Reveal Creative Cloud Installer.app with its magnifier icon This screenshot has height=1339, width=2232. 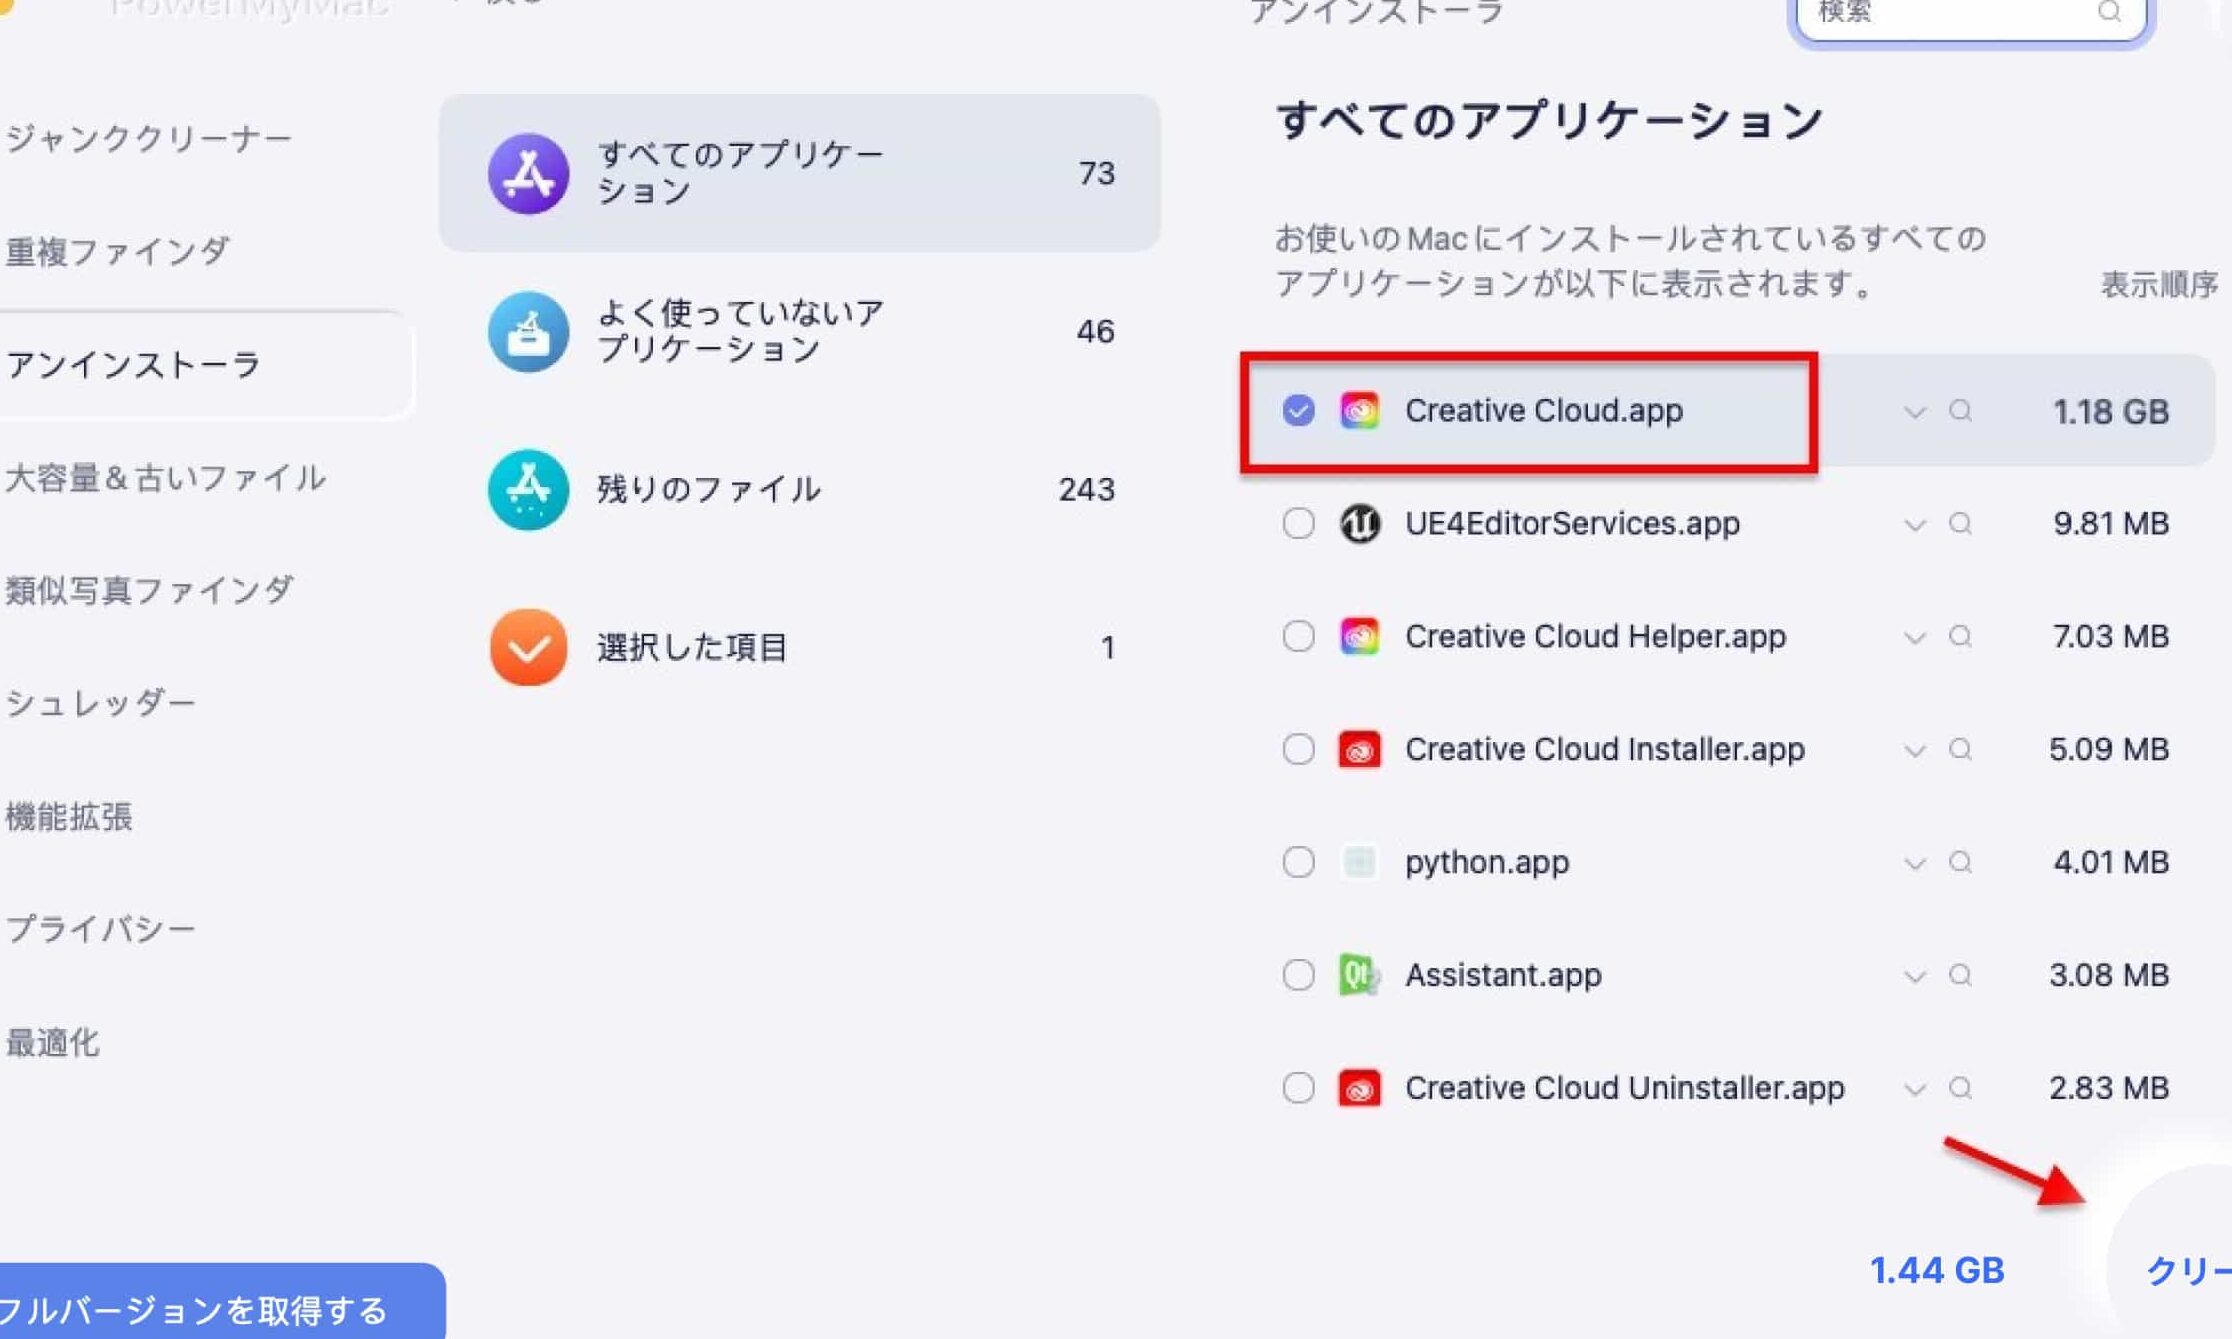point(1960,750)
